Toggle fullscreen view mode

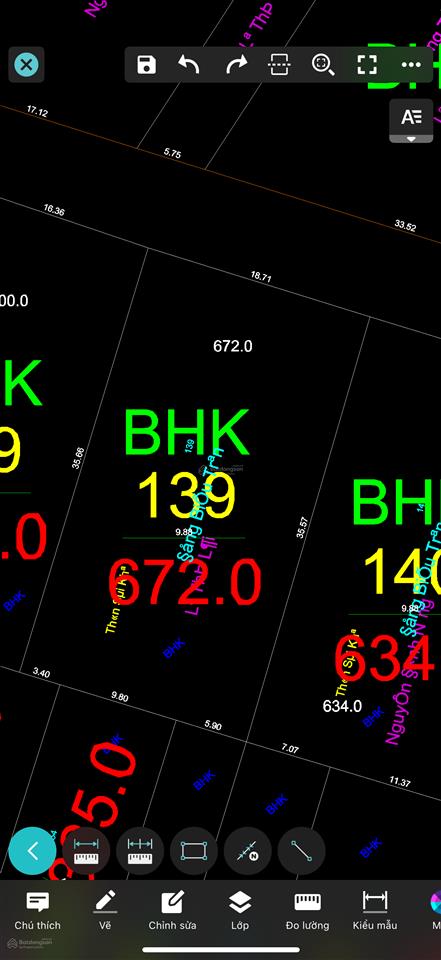(x=367, y=64)
